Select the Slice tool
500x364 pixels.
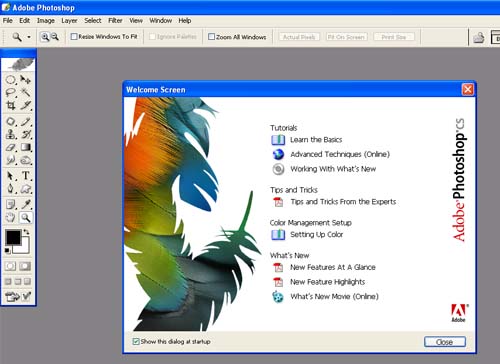(x=26, y=105)
